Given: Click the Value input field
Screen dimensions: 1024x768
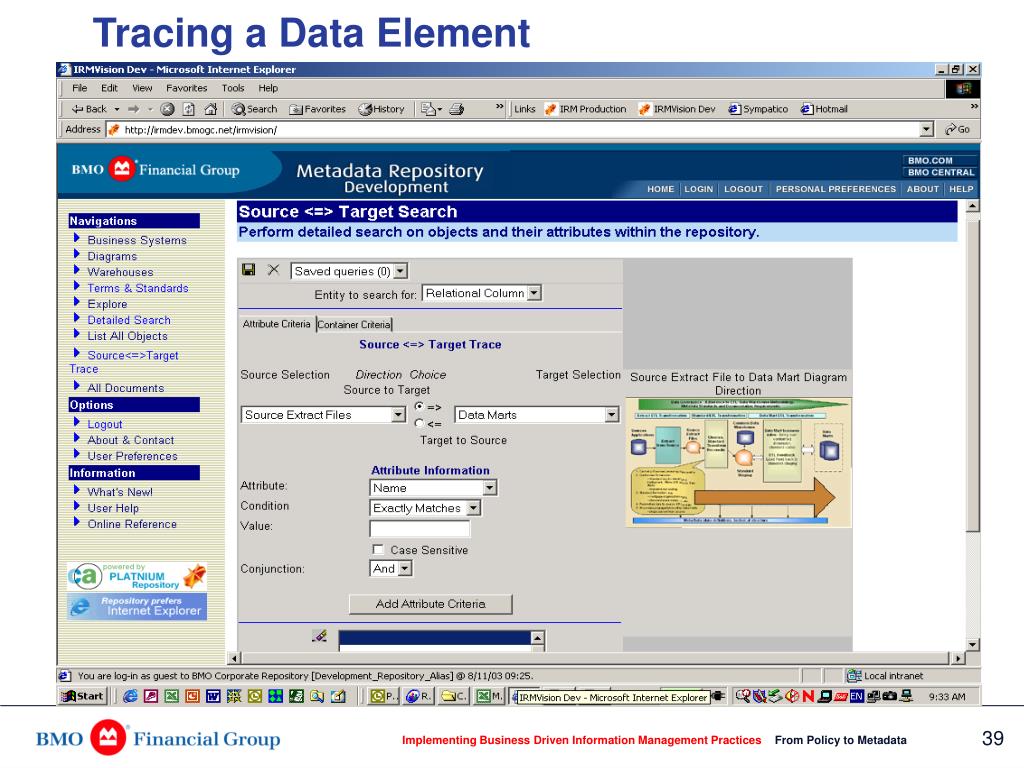Looking at the screenshot, I should pyautogui.click(x=419, y=528).
